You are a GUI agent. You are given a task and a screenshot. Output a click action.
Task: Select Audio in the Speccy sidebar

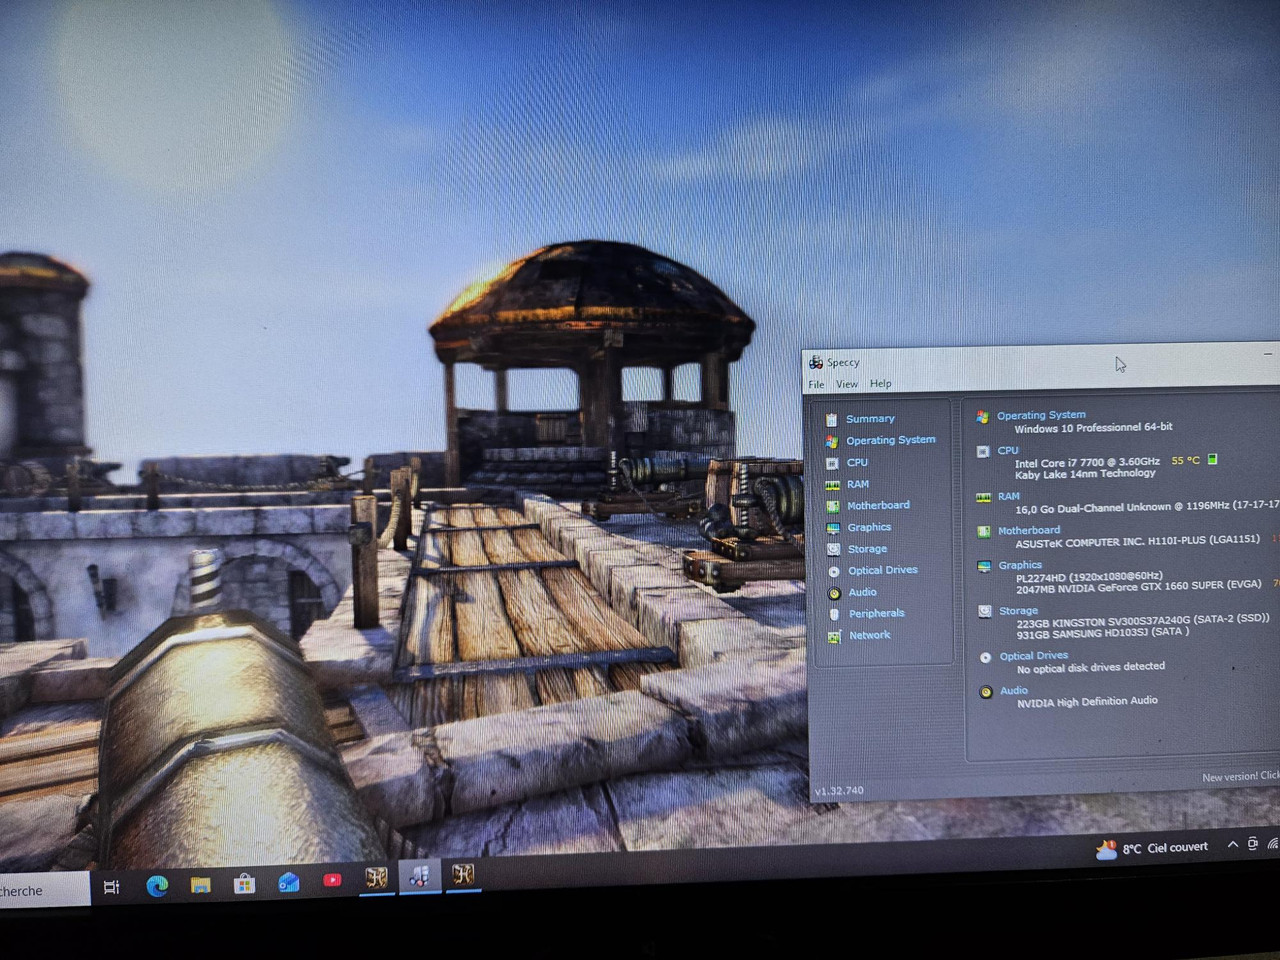pyautogui.click(x=862, y=592)
